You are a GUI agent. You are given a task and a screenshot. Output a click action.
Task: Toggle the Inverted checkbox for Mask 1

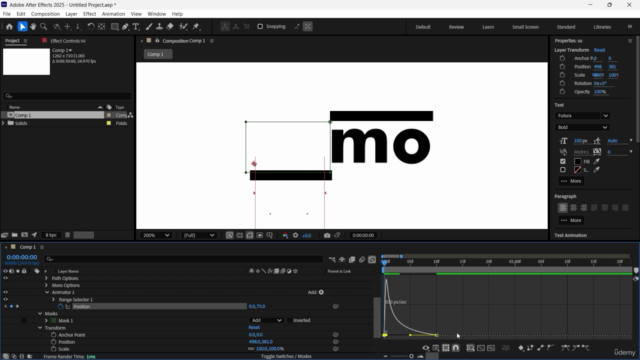click(290, 320)
